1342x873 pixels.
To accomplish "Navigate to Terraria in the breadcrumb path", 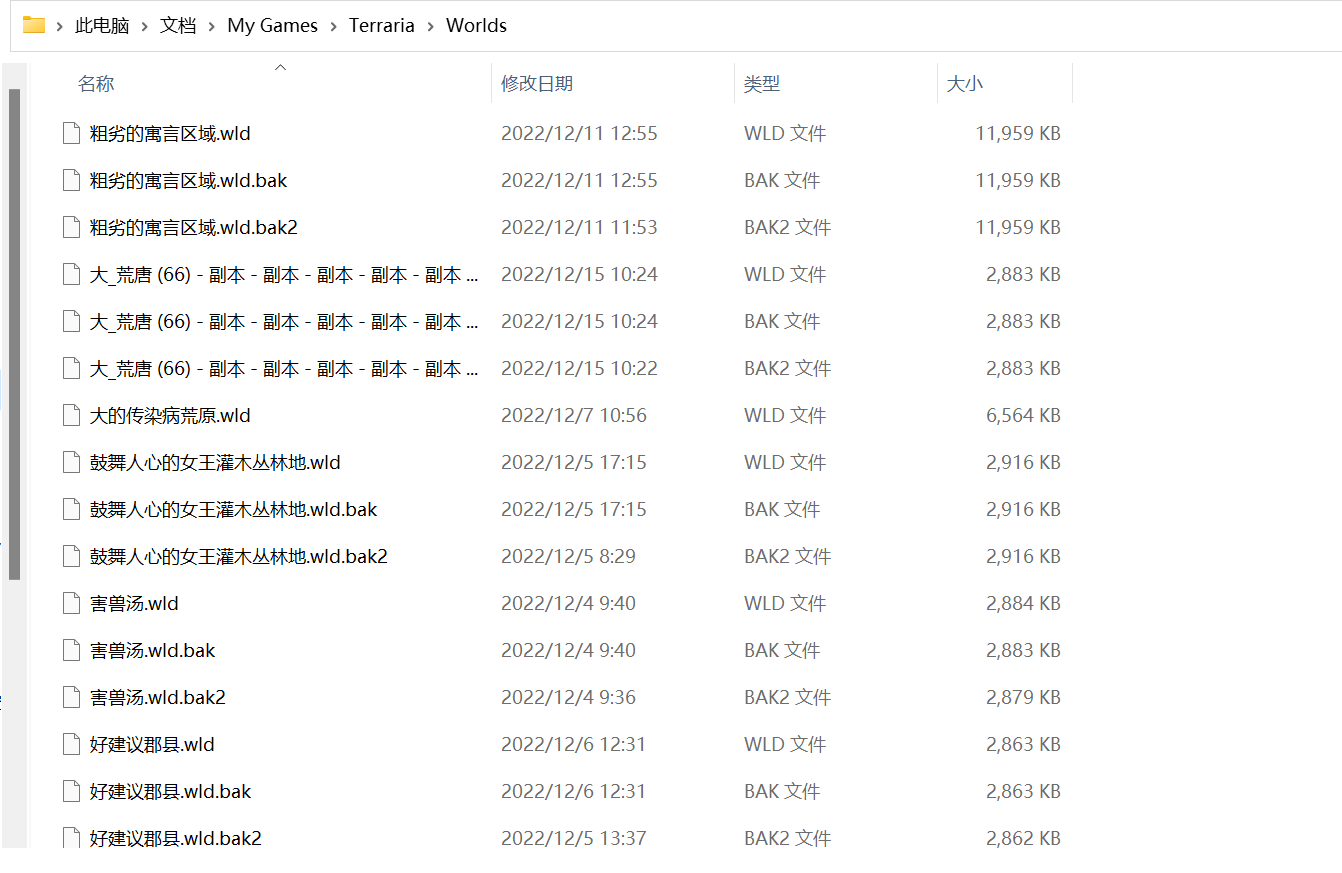I will [x=381, y=26].
